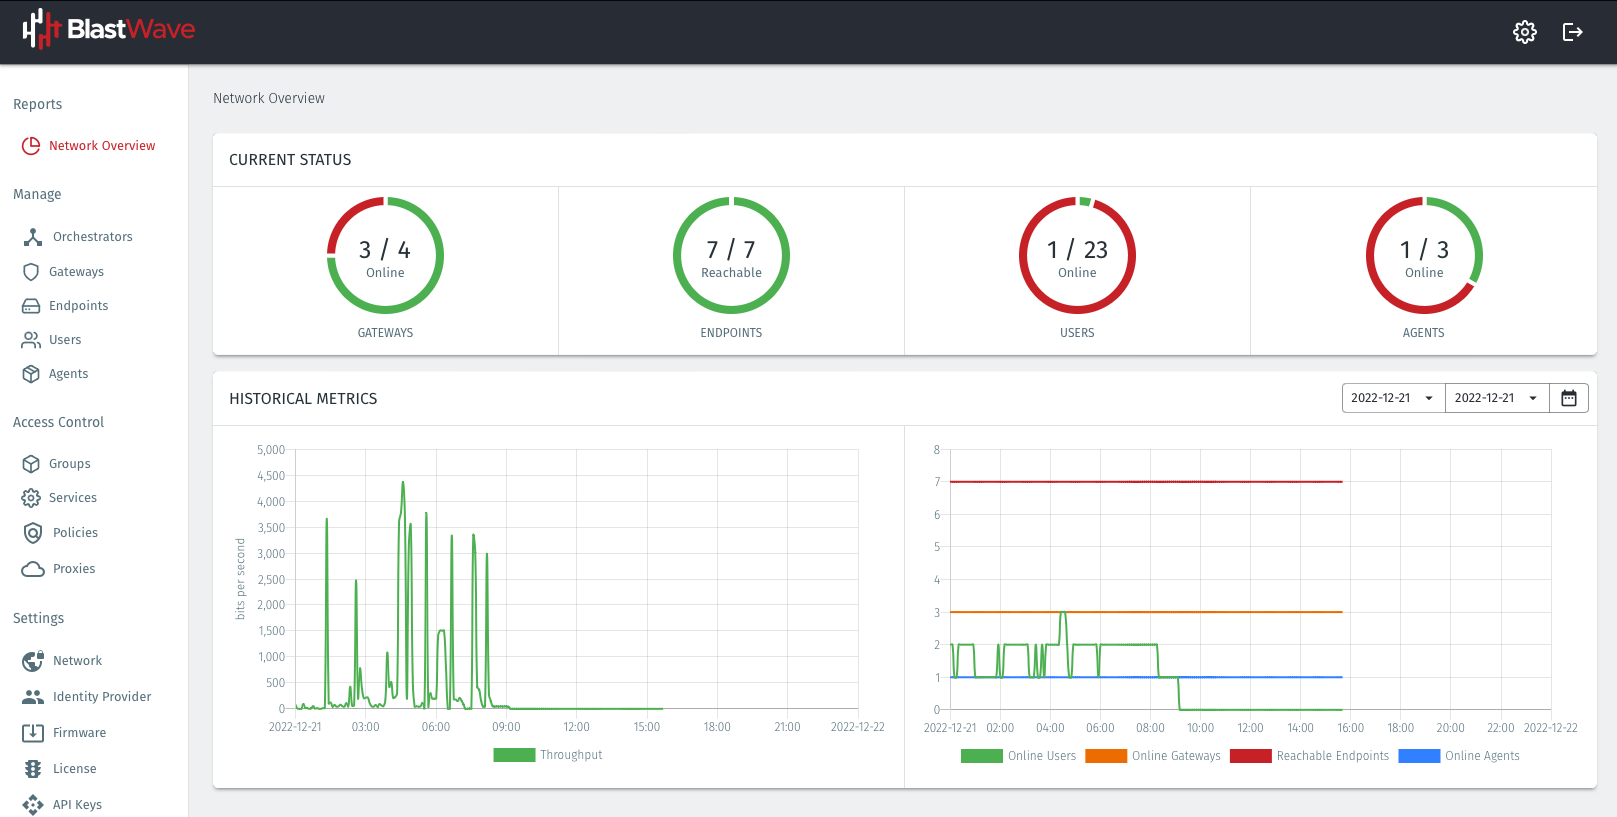Click the Gateways shield icon
1617x817 pixels.
pos(31,272)
